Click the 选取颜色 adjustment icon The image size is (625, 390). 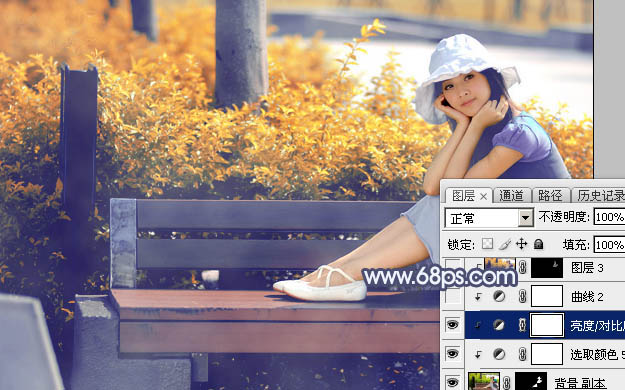tap(499, 354)
